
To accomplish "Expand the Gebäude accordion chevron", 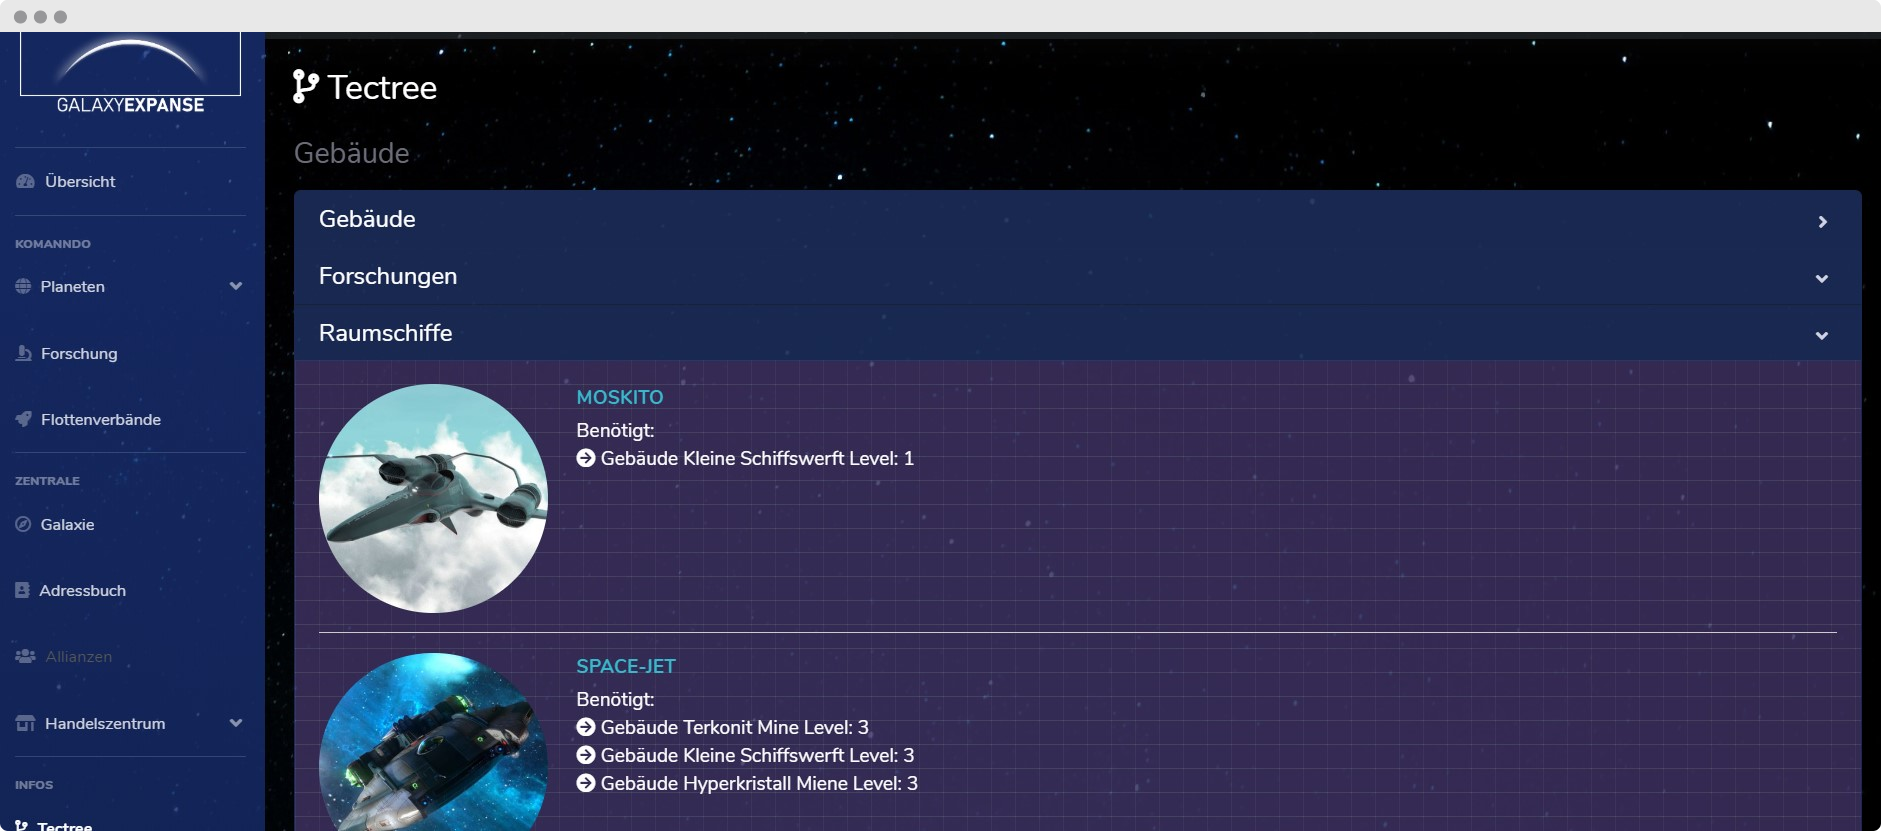I will (x=1822, y=222).
